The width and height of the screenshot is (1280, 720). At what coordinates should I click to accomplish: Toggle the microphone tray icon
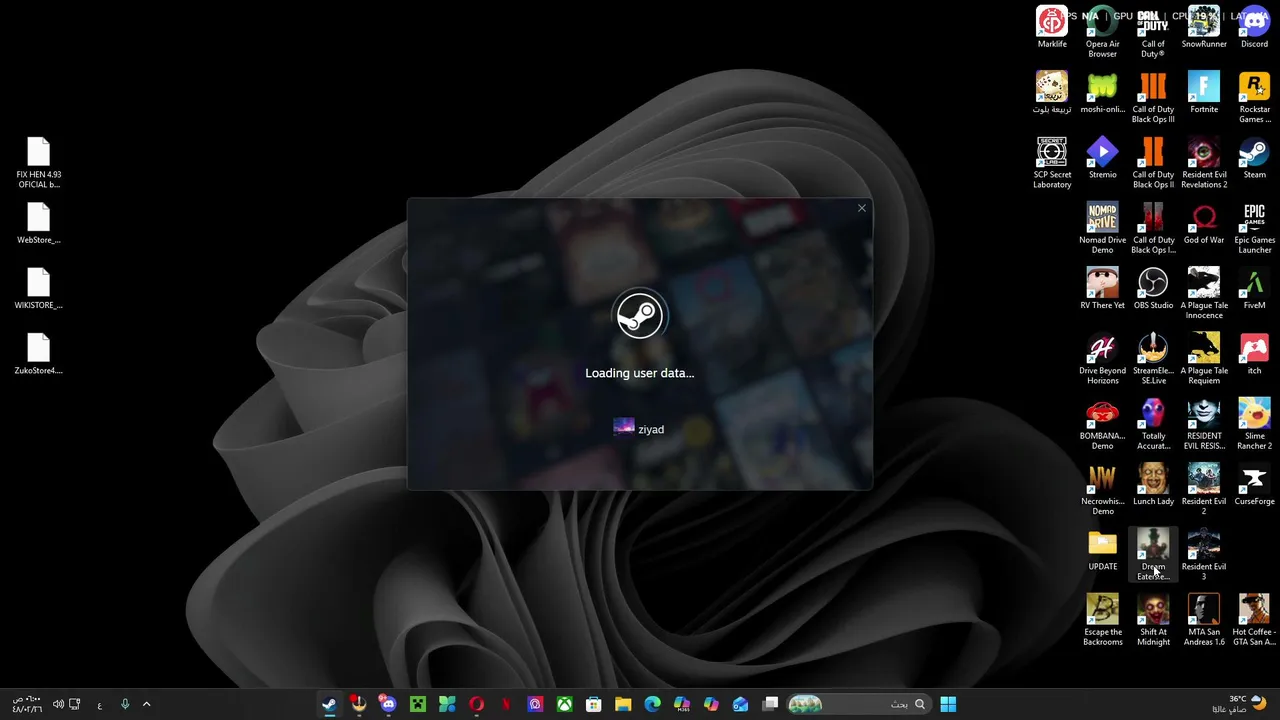(125, 704)
